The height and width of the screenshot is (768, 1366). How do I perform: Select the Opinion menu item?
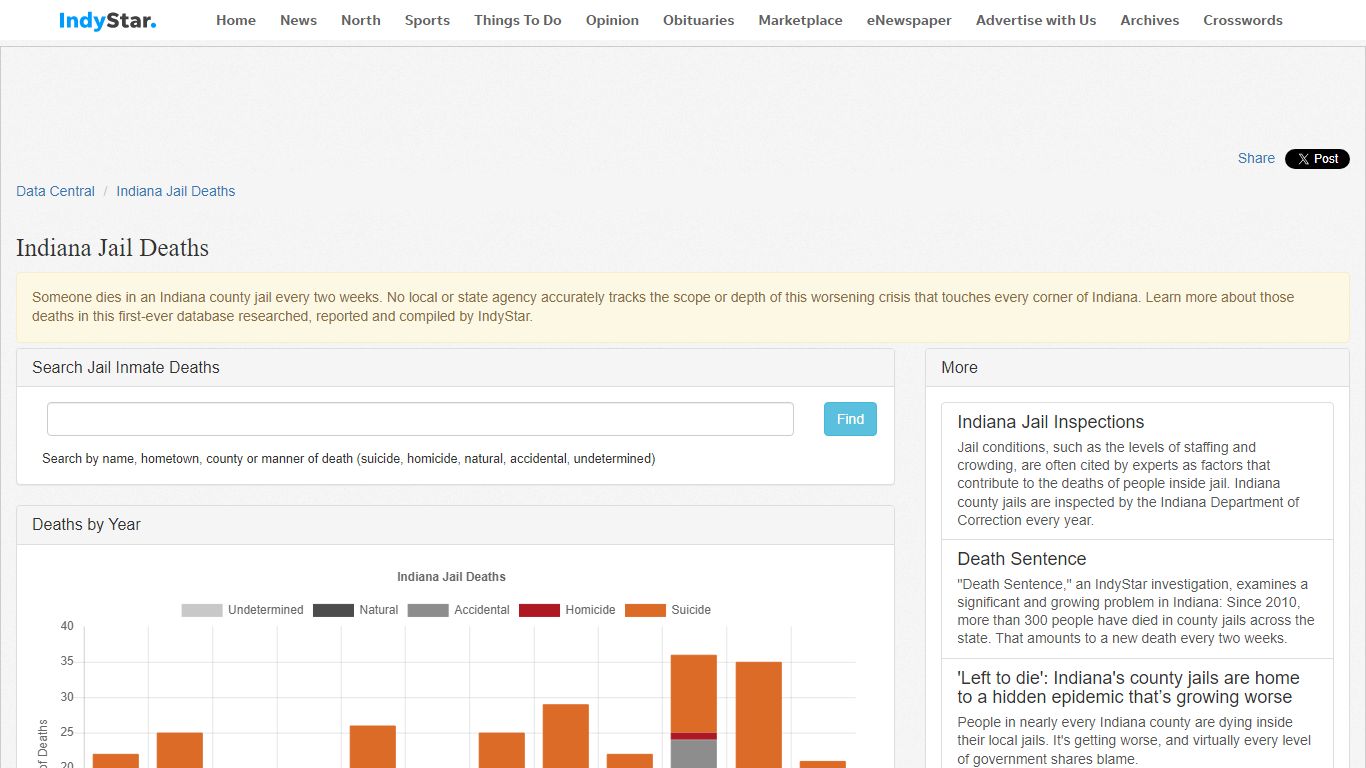tap(612, 20)
